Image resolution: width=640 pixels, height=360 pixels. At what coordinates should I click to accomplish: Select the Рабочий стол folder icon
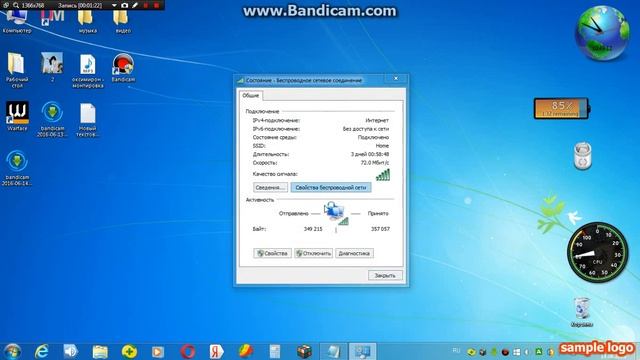tap(17, 70)
